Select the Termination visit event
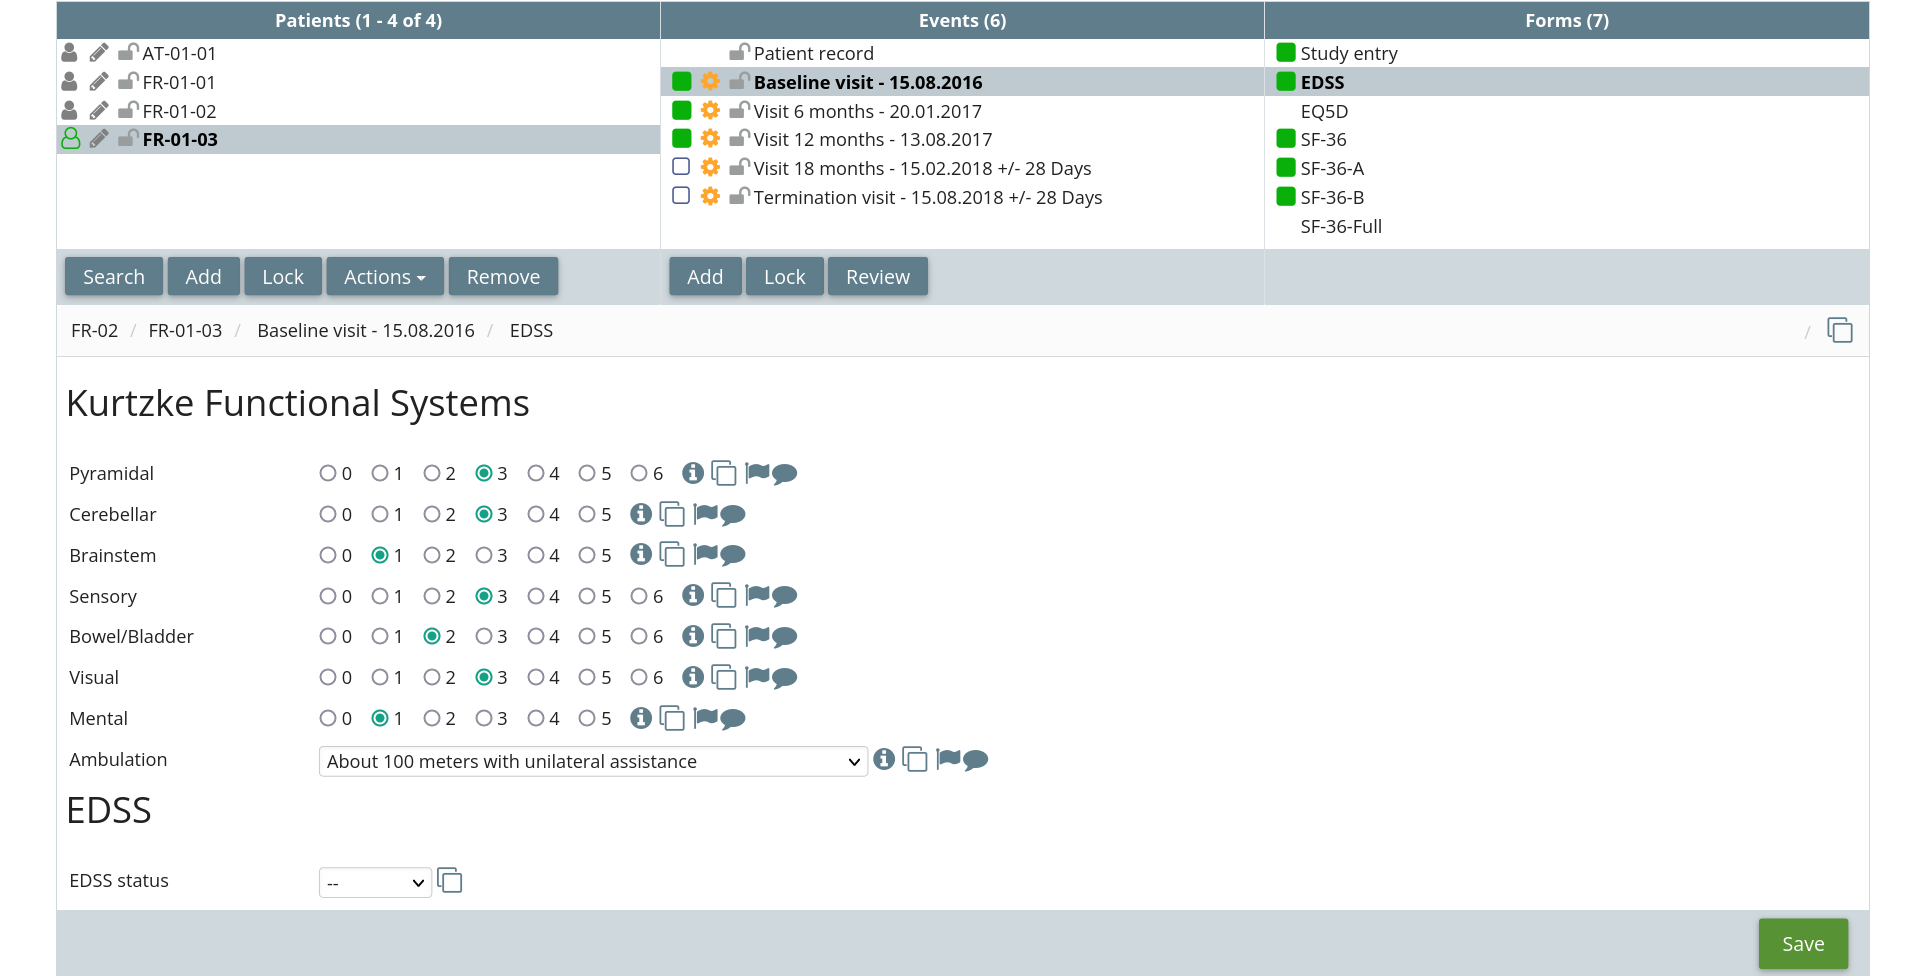The height and width of the screenshot is (976, 1920). (x=927, y=198)
